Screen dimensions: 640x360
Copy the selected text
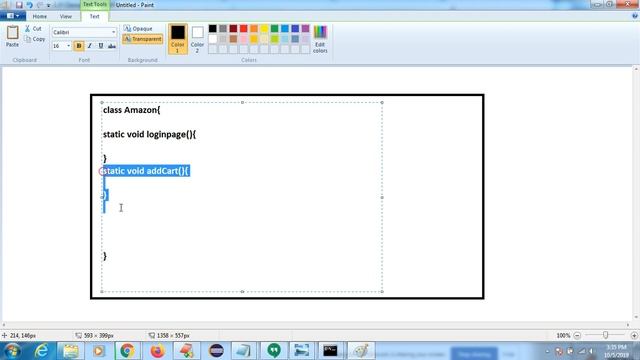point(35,39)
